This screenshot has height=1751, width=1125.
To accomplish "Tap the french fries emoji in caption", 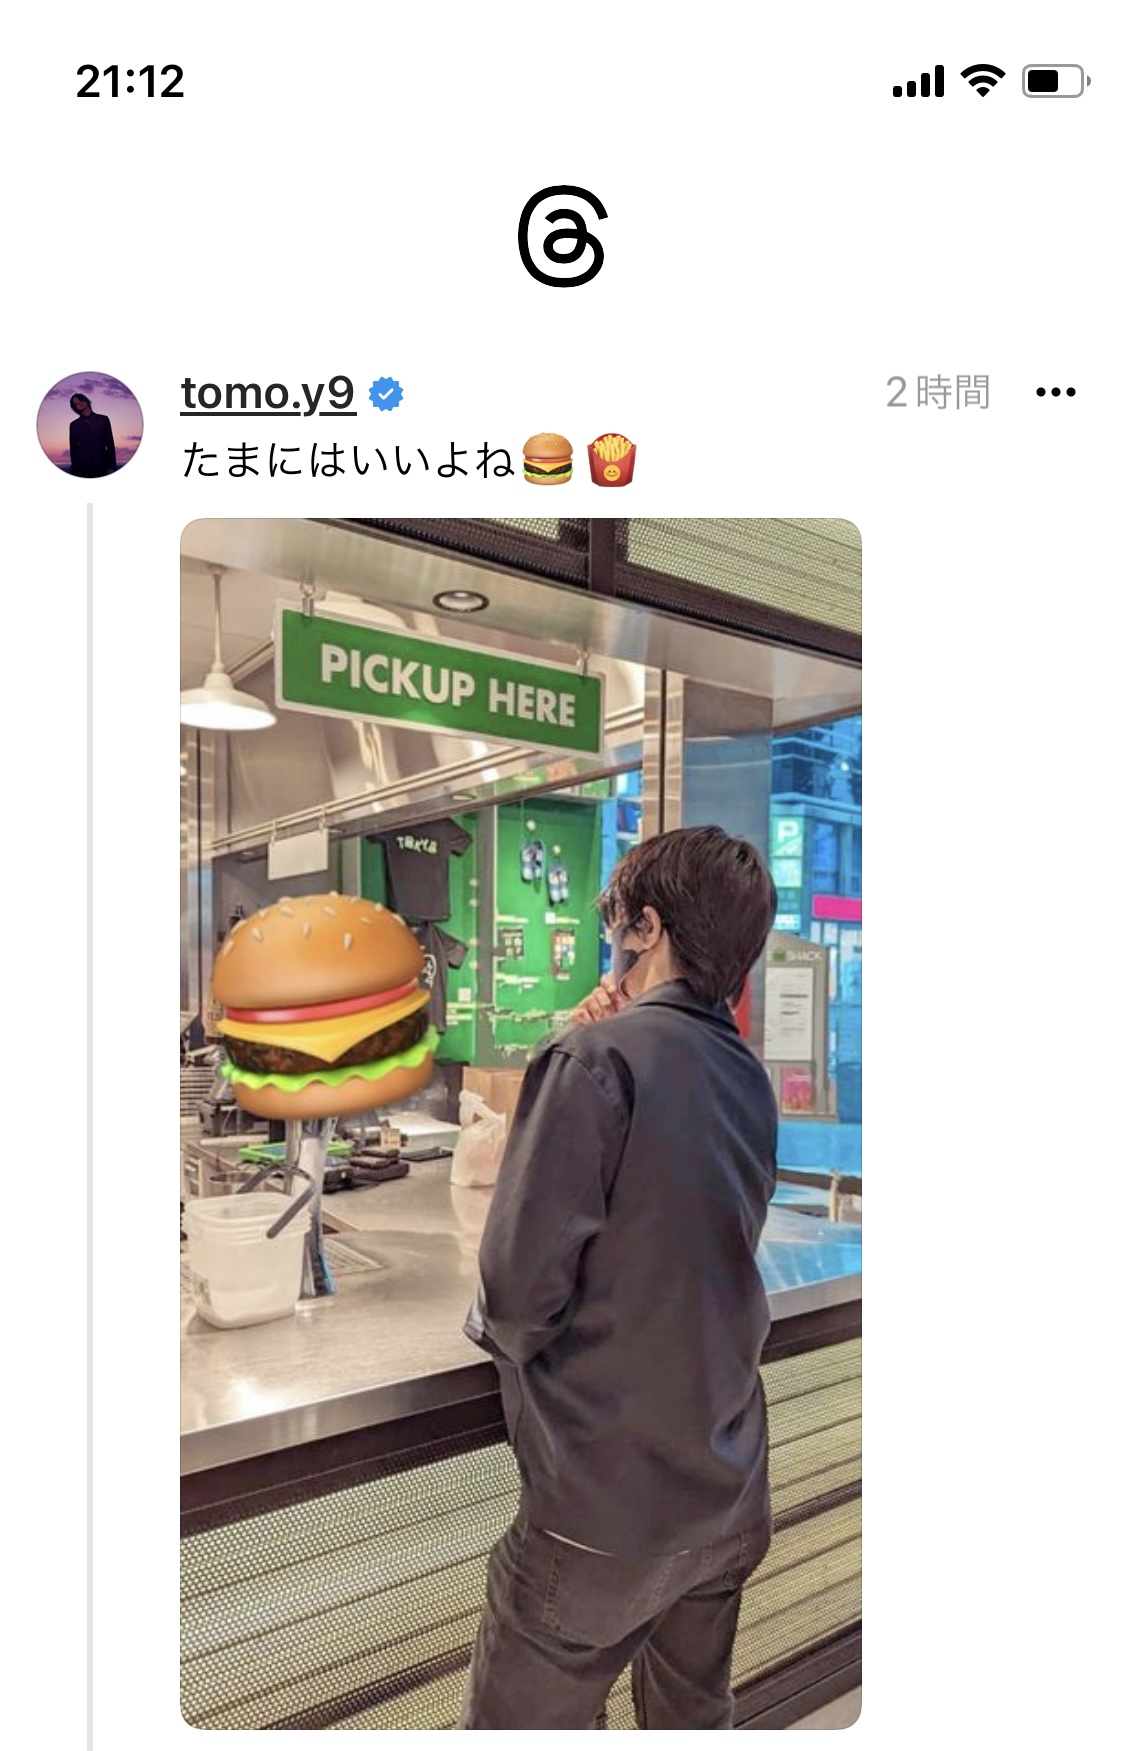I will tap(612, 460).
